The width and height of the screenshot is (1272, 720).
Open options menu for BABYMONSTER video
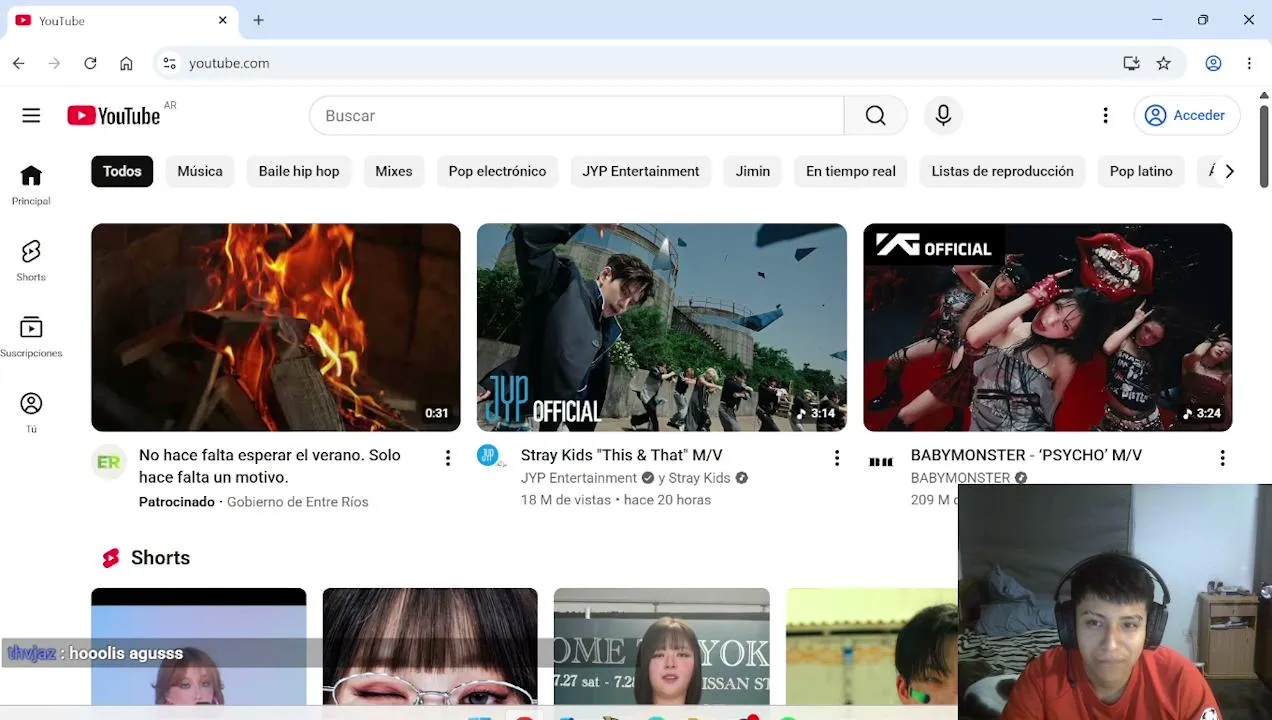pyautogui.click(x=1222, y=458)
